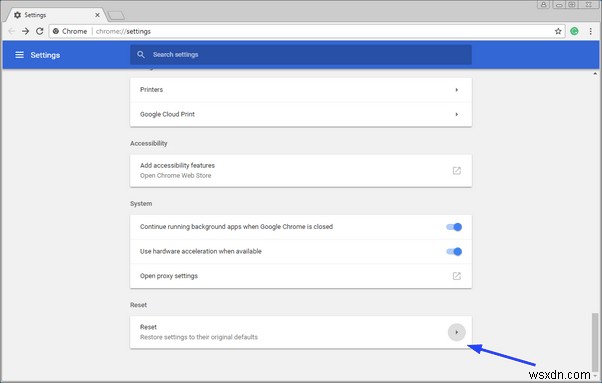Close the Settings tab

tap(97, 15)
